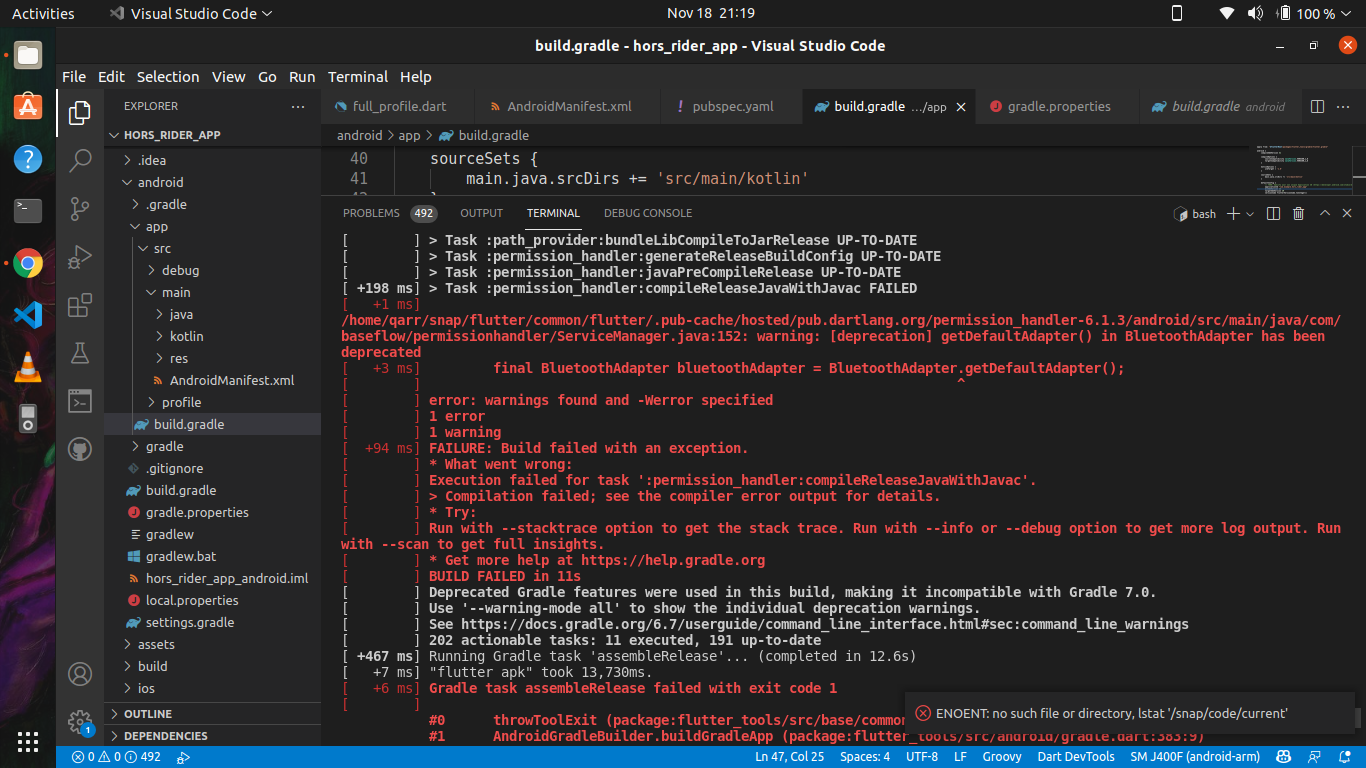Open Google Chrome from the dock
Viewport: 1366px width, 768px height.
[28, 264]
